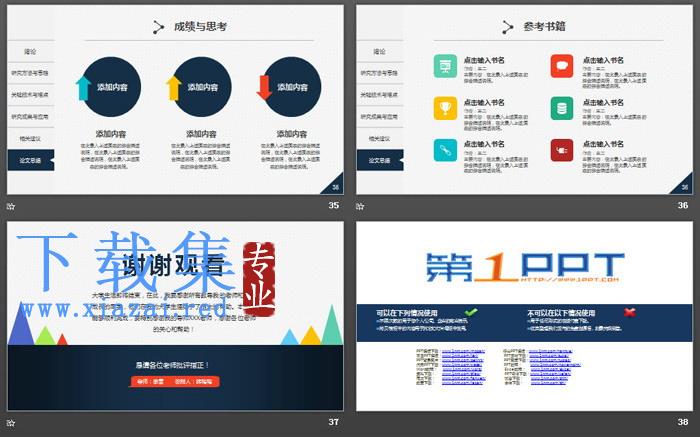Screen dimensions: 700x437
Task: Select the red speech-bubble icon in slide 36
Action: tap(562, 66)
